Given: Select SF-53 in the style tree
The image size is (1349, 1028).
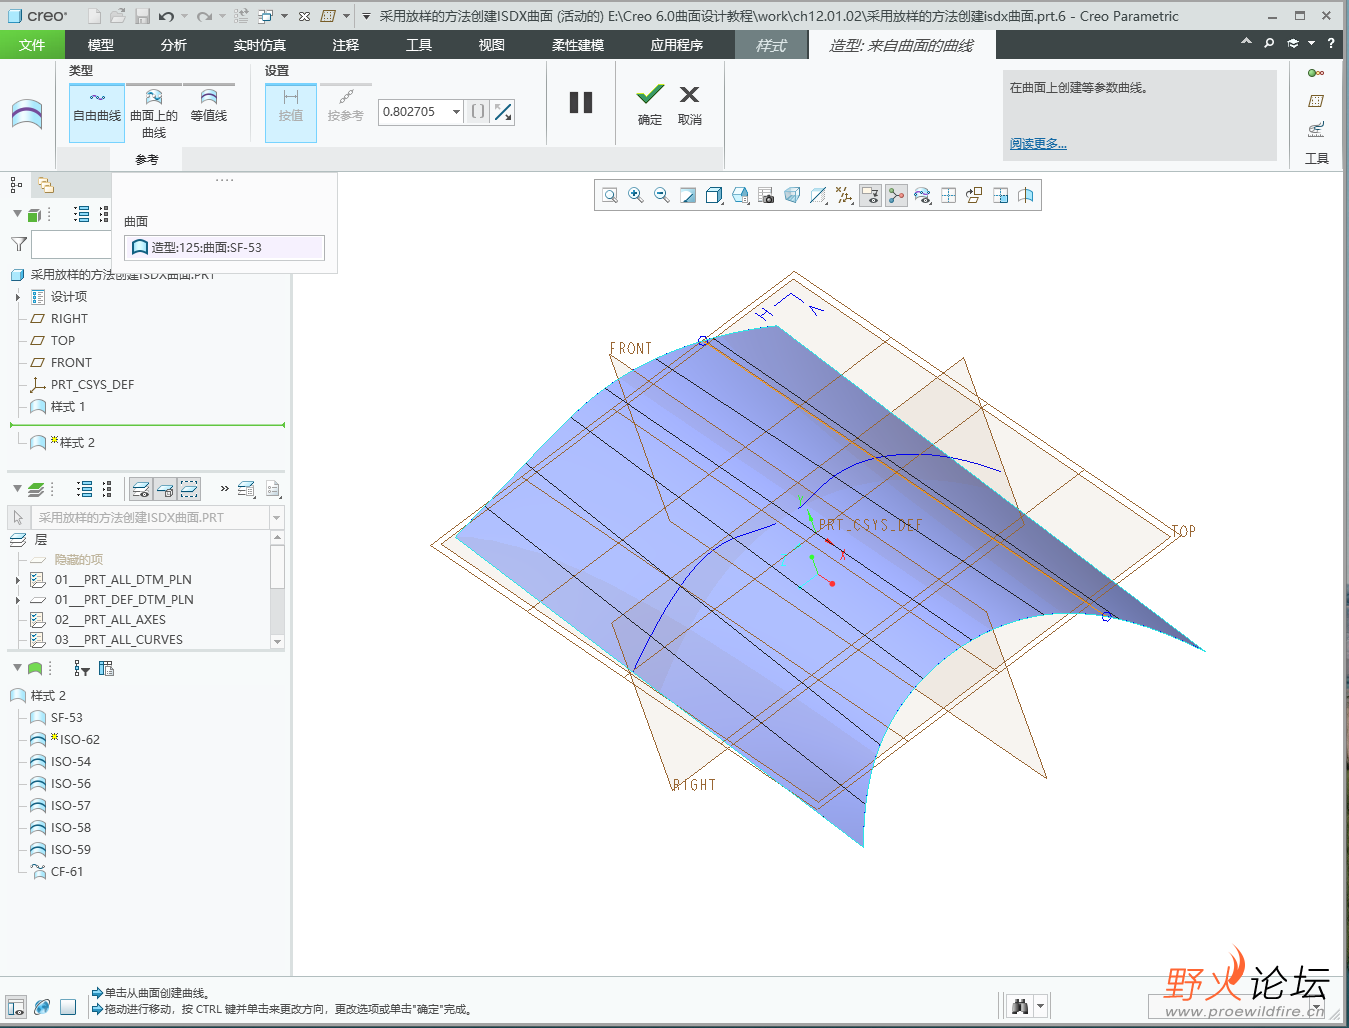Looking at the screenshot, I should 67,718.
